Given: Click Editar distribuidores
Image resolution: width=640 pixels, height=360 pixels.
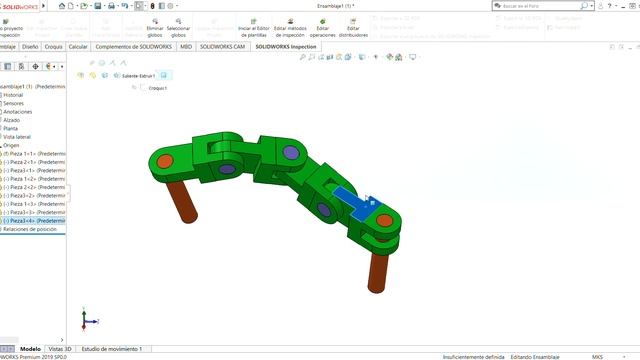Looking at the screenshot, I should click(x=353, y=28).
